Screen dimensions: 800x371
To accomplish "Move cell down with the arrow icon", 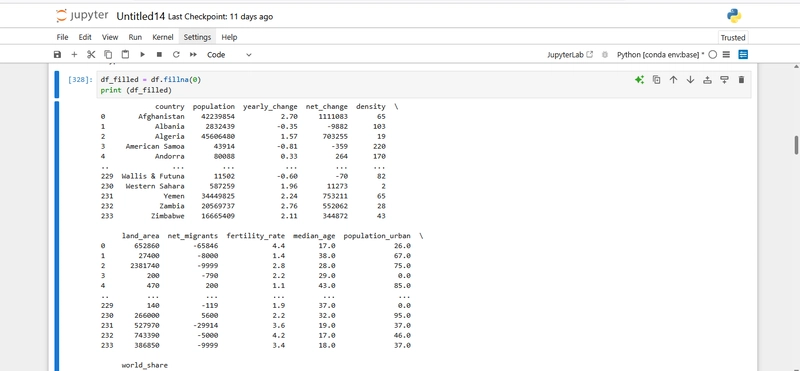I will (x=690, y=80).
